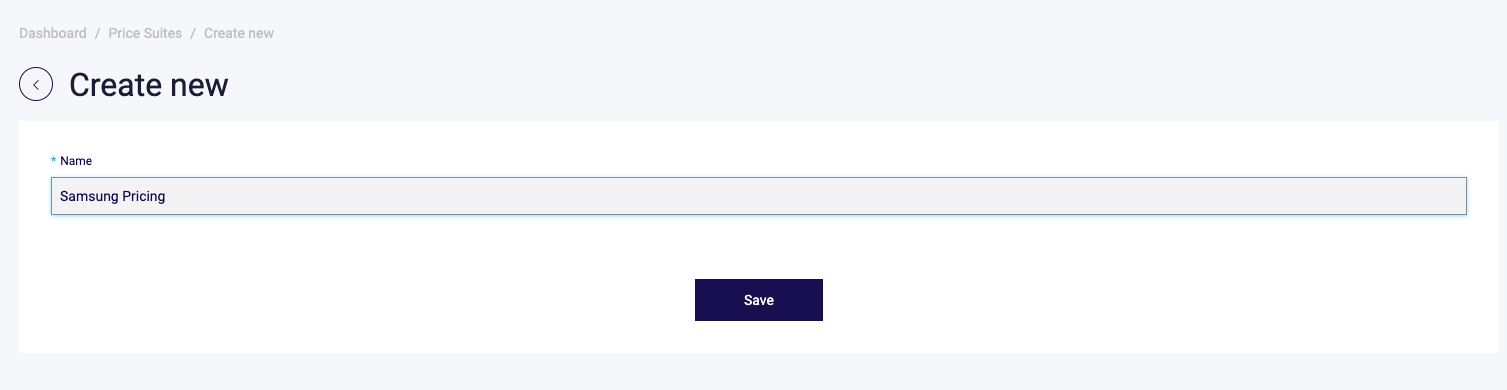
Task: Focus the Name input field
Action: coord(759,196)
